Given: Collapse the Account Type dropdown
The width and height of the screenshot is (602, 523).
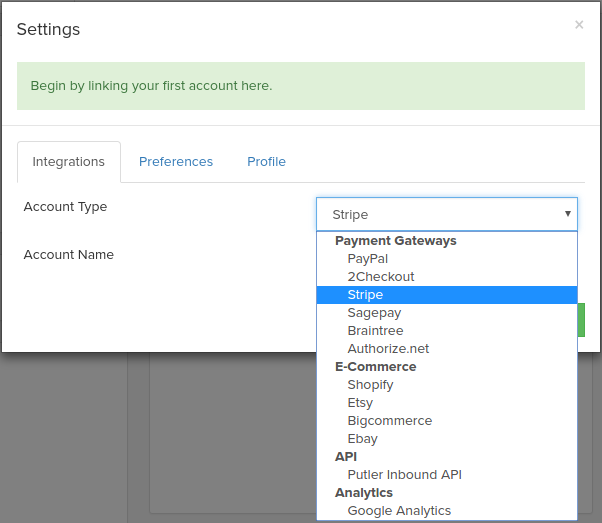Looking at the screenshot, I should (446, 214).
